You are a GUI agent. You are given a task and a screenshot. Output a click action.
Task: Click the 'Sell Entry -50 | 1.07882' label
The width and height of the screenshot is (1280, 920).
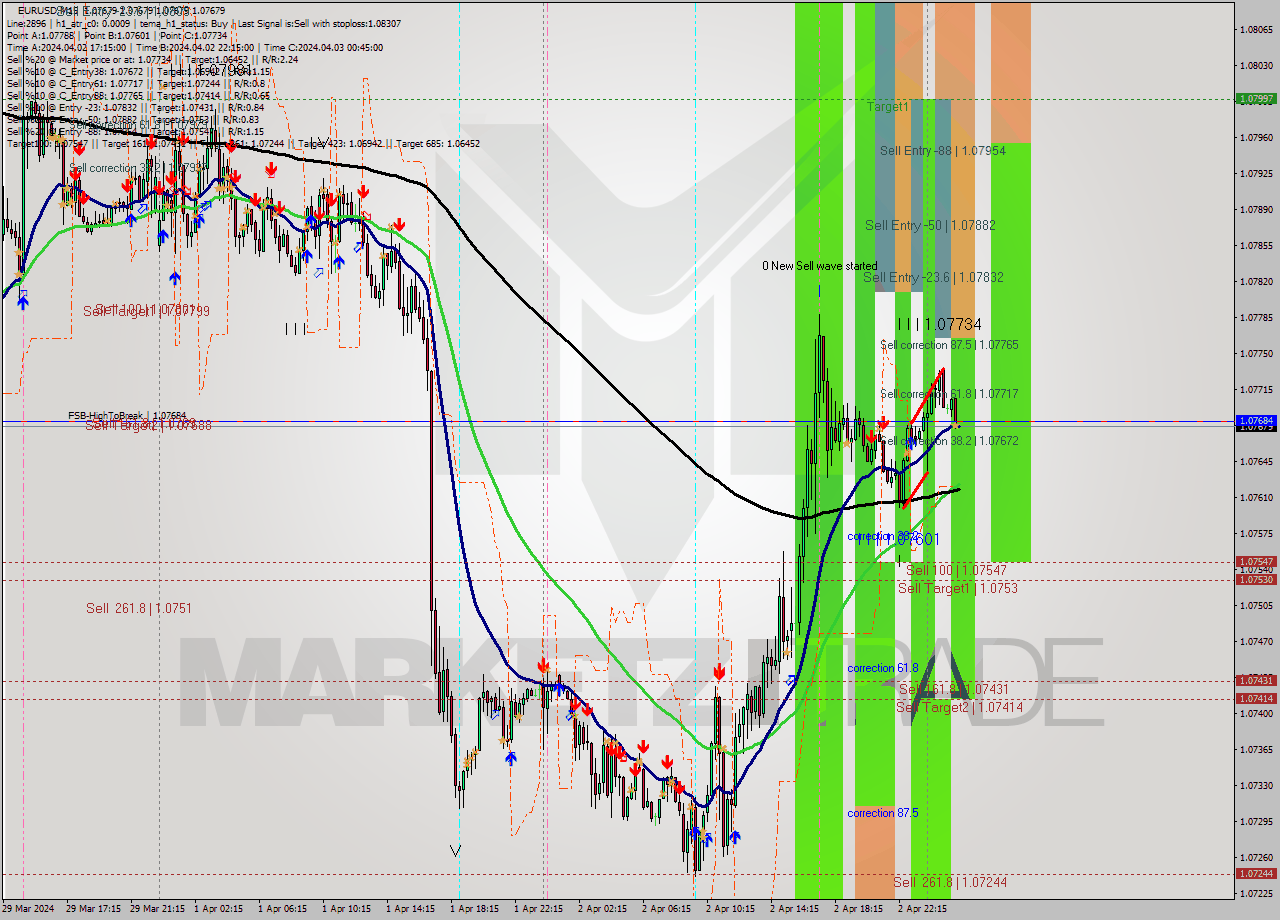pos(930,226)
